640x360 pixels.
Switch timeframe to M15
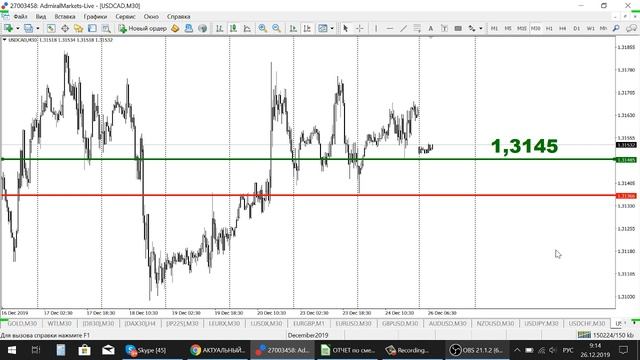coord(522,28)
